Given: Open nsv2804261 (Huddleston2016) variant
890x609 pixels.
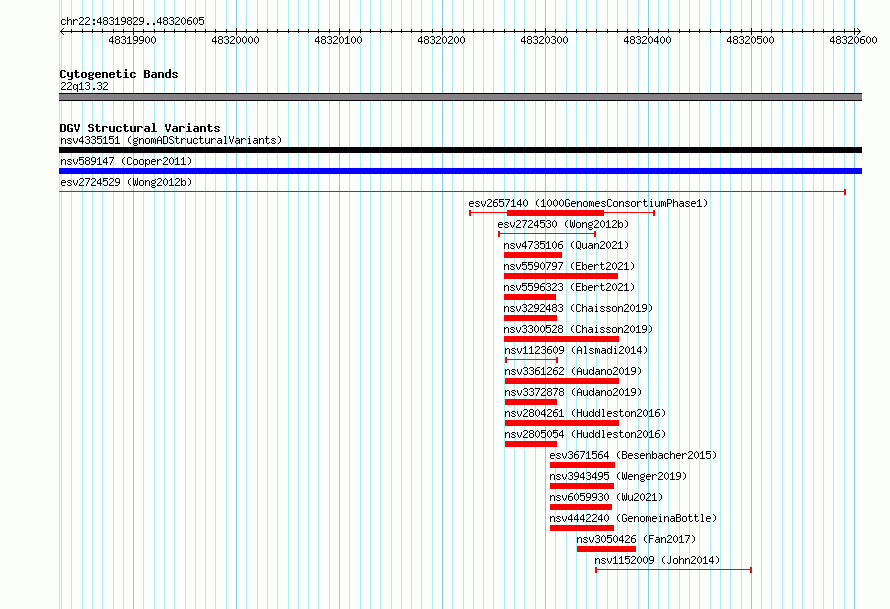Looking at the screenshot, I should click(x=585, y=413).
